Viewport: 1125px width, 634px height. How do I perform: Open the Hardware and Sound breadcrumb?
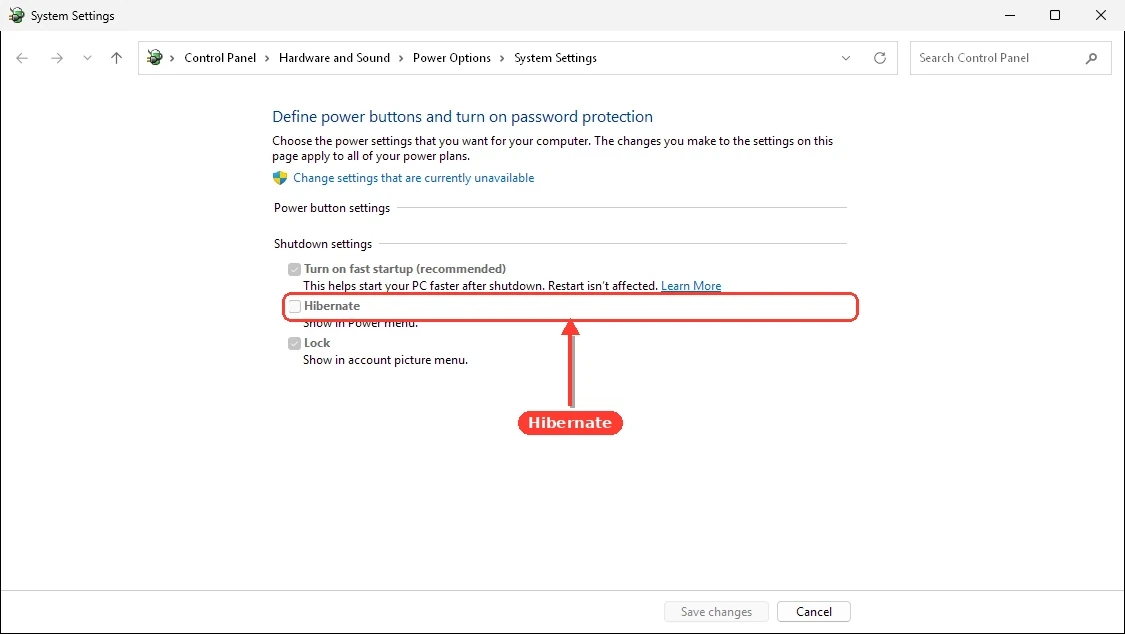334,58
